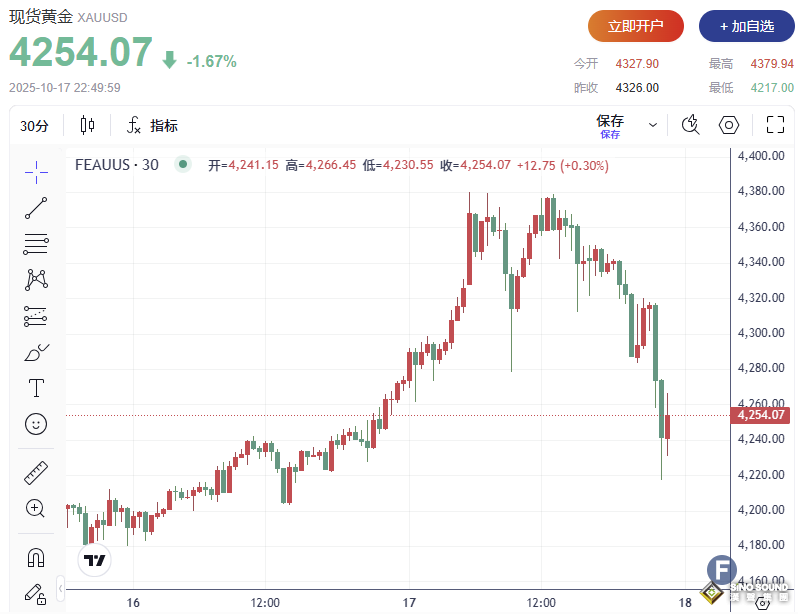Open the 指标 indicators menu

(x=152, y=125)
